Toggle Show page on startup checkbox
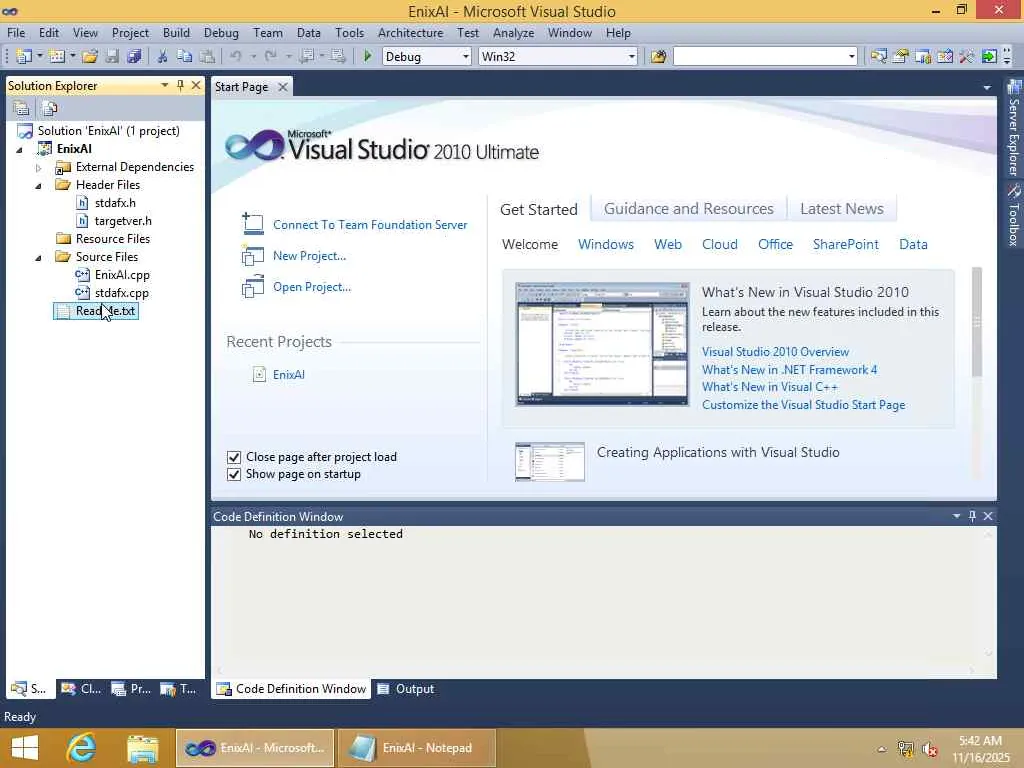This screenshot has width=1024, height=768. coord(234,474)
